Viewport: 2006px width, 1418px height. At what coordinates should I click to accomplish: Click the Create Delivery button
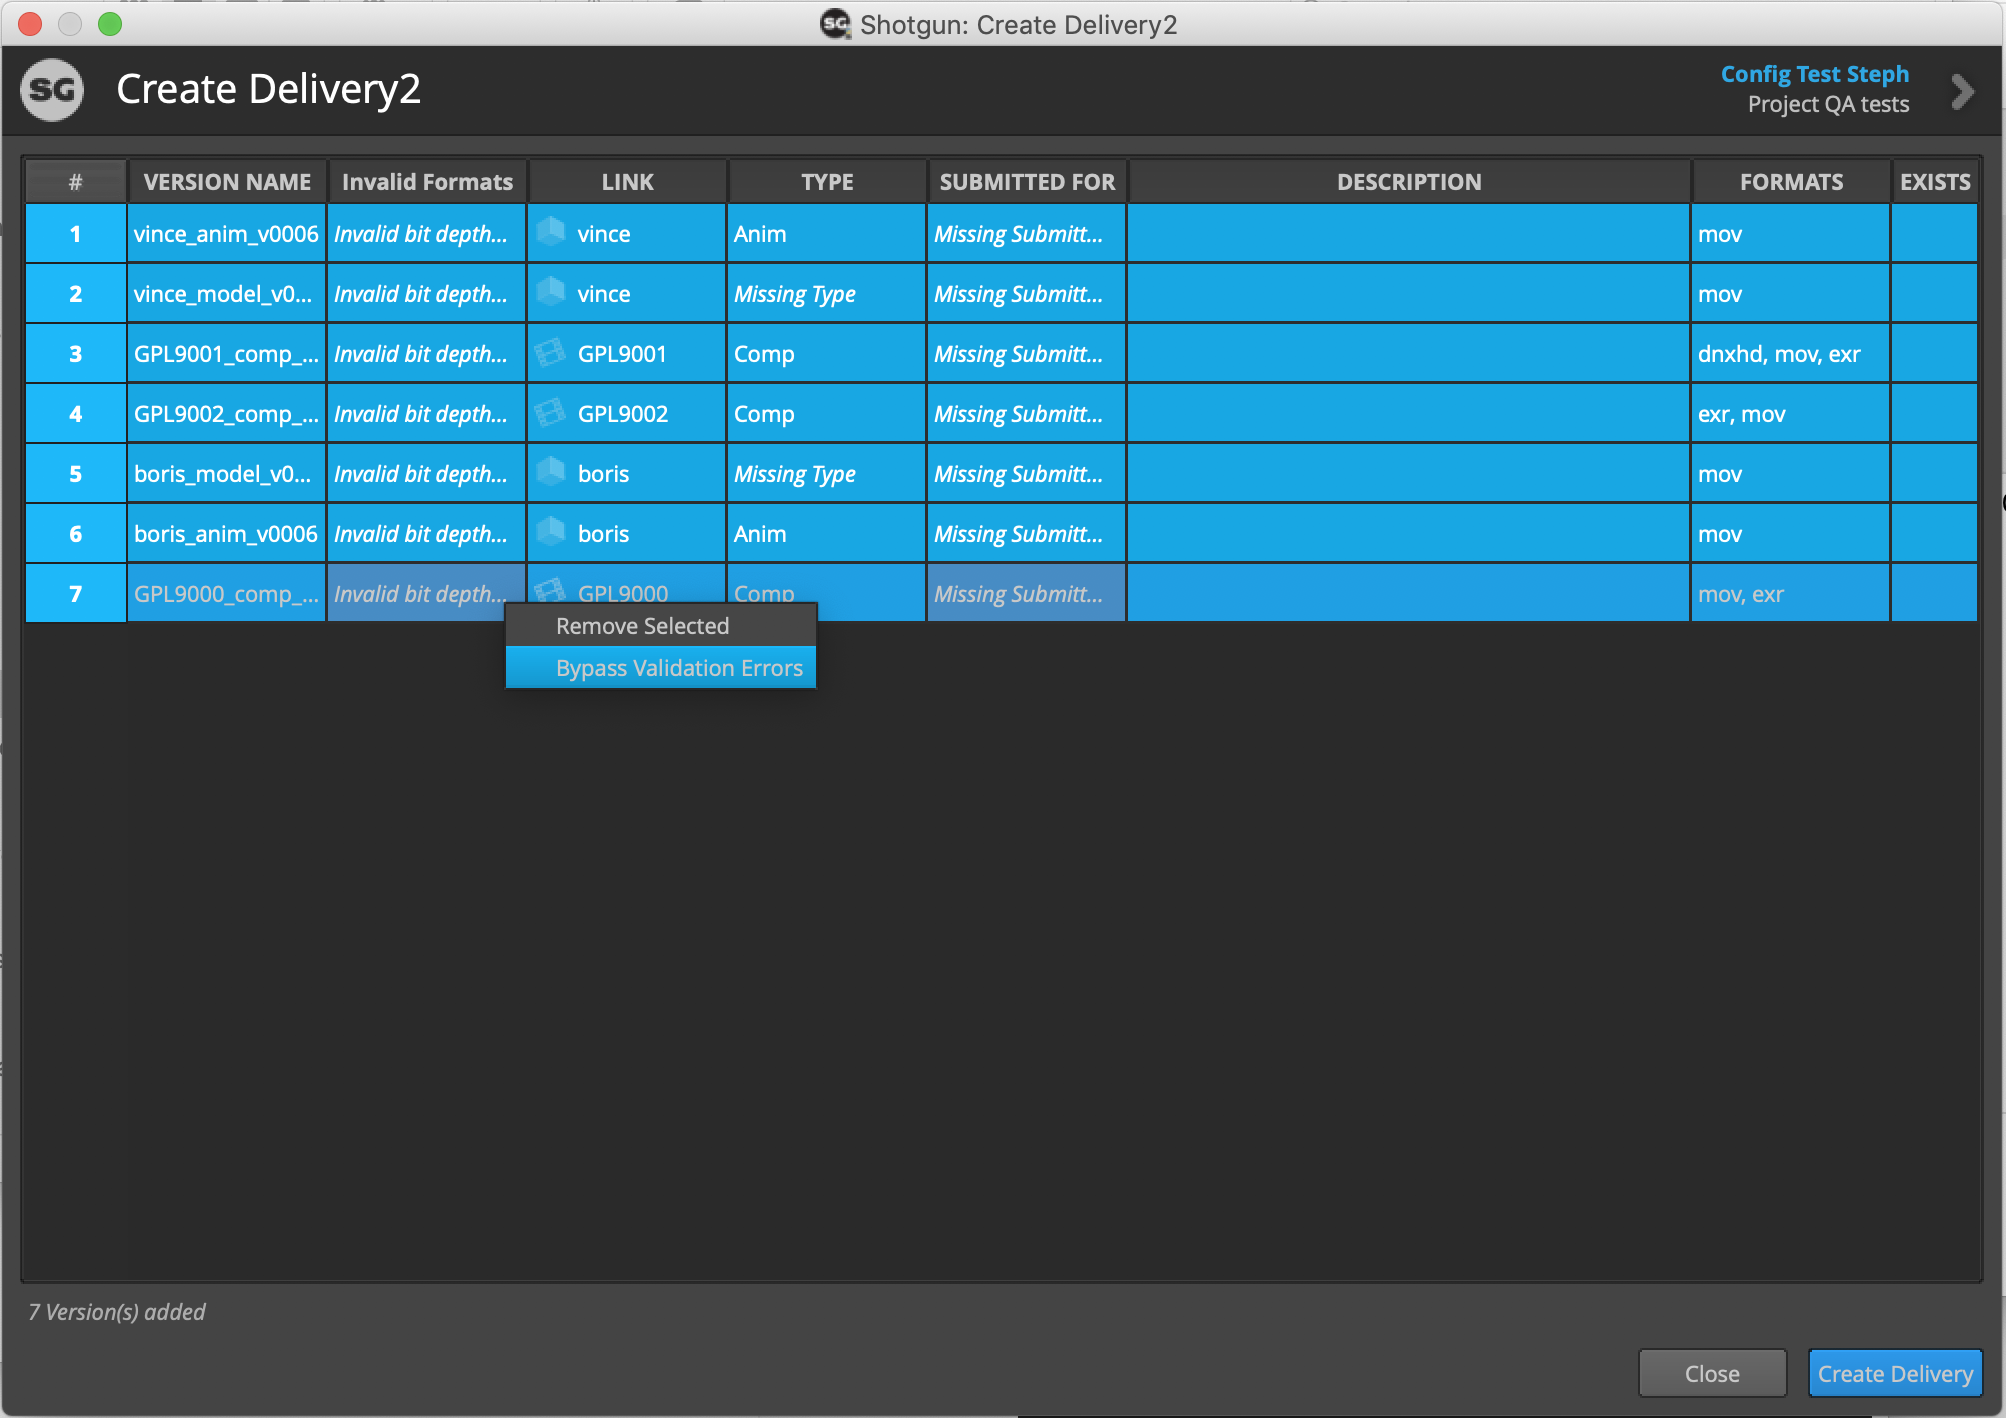click(1895, 1373)
